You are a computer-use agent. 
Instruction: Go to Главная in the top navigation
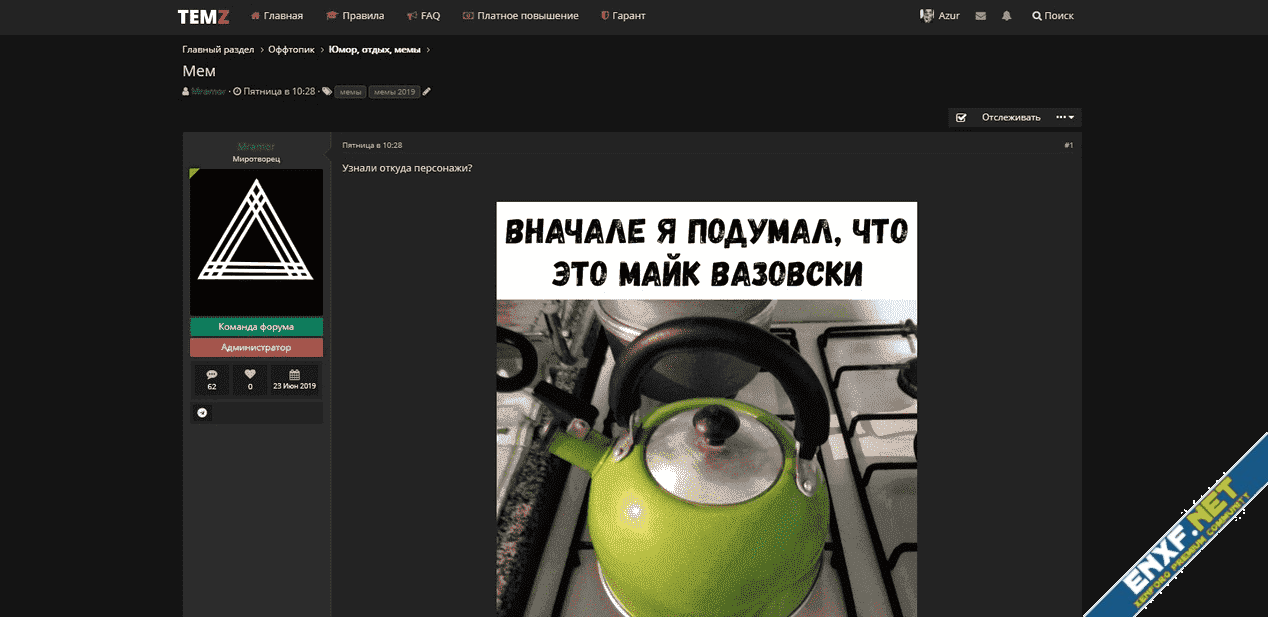tap(276, 16)
